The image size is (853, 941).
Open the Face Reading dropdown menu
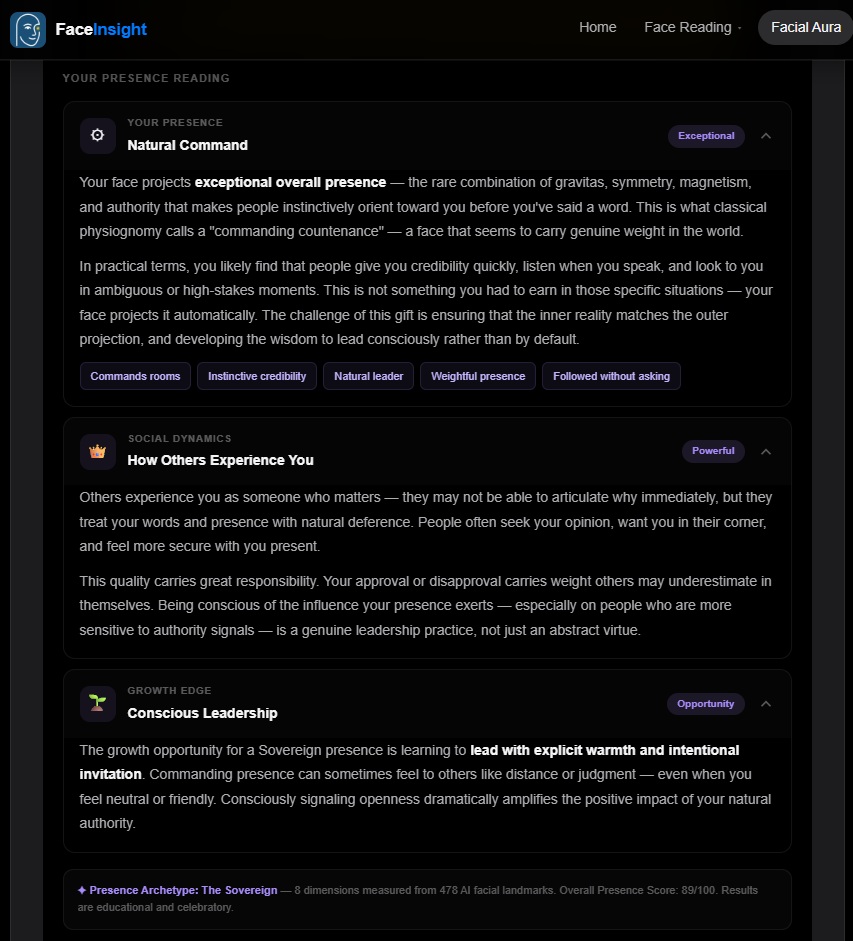693,28
